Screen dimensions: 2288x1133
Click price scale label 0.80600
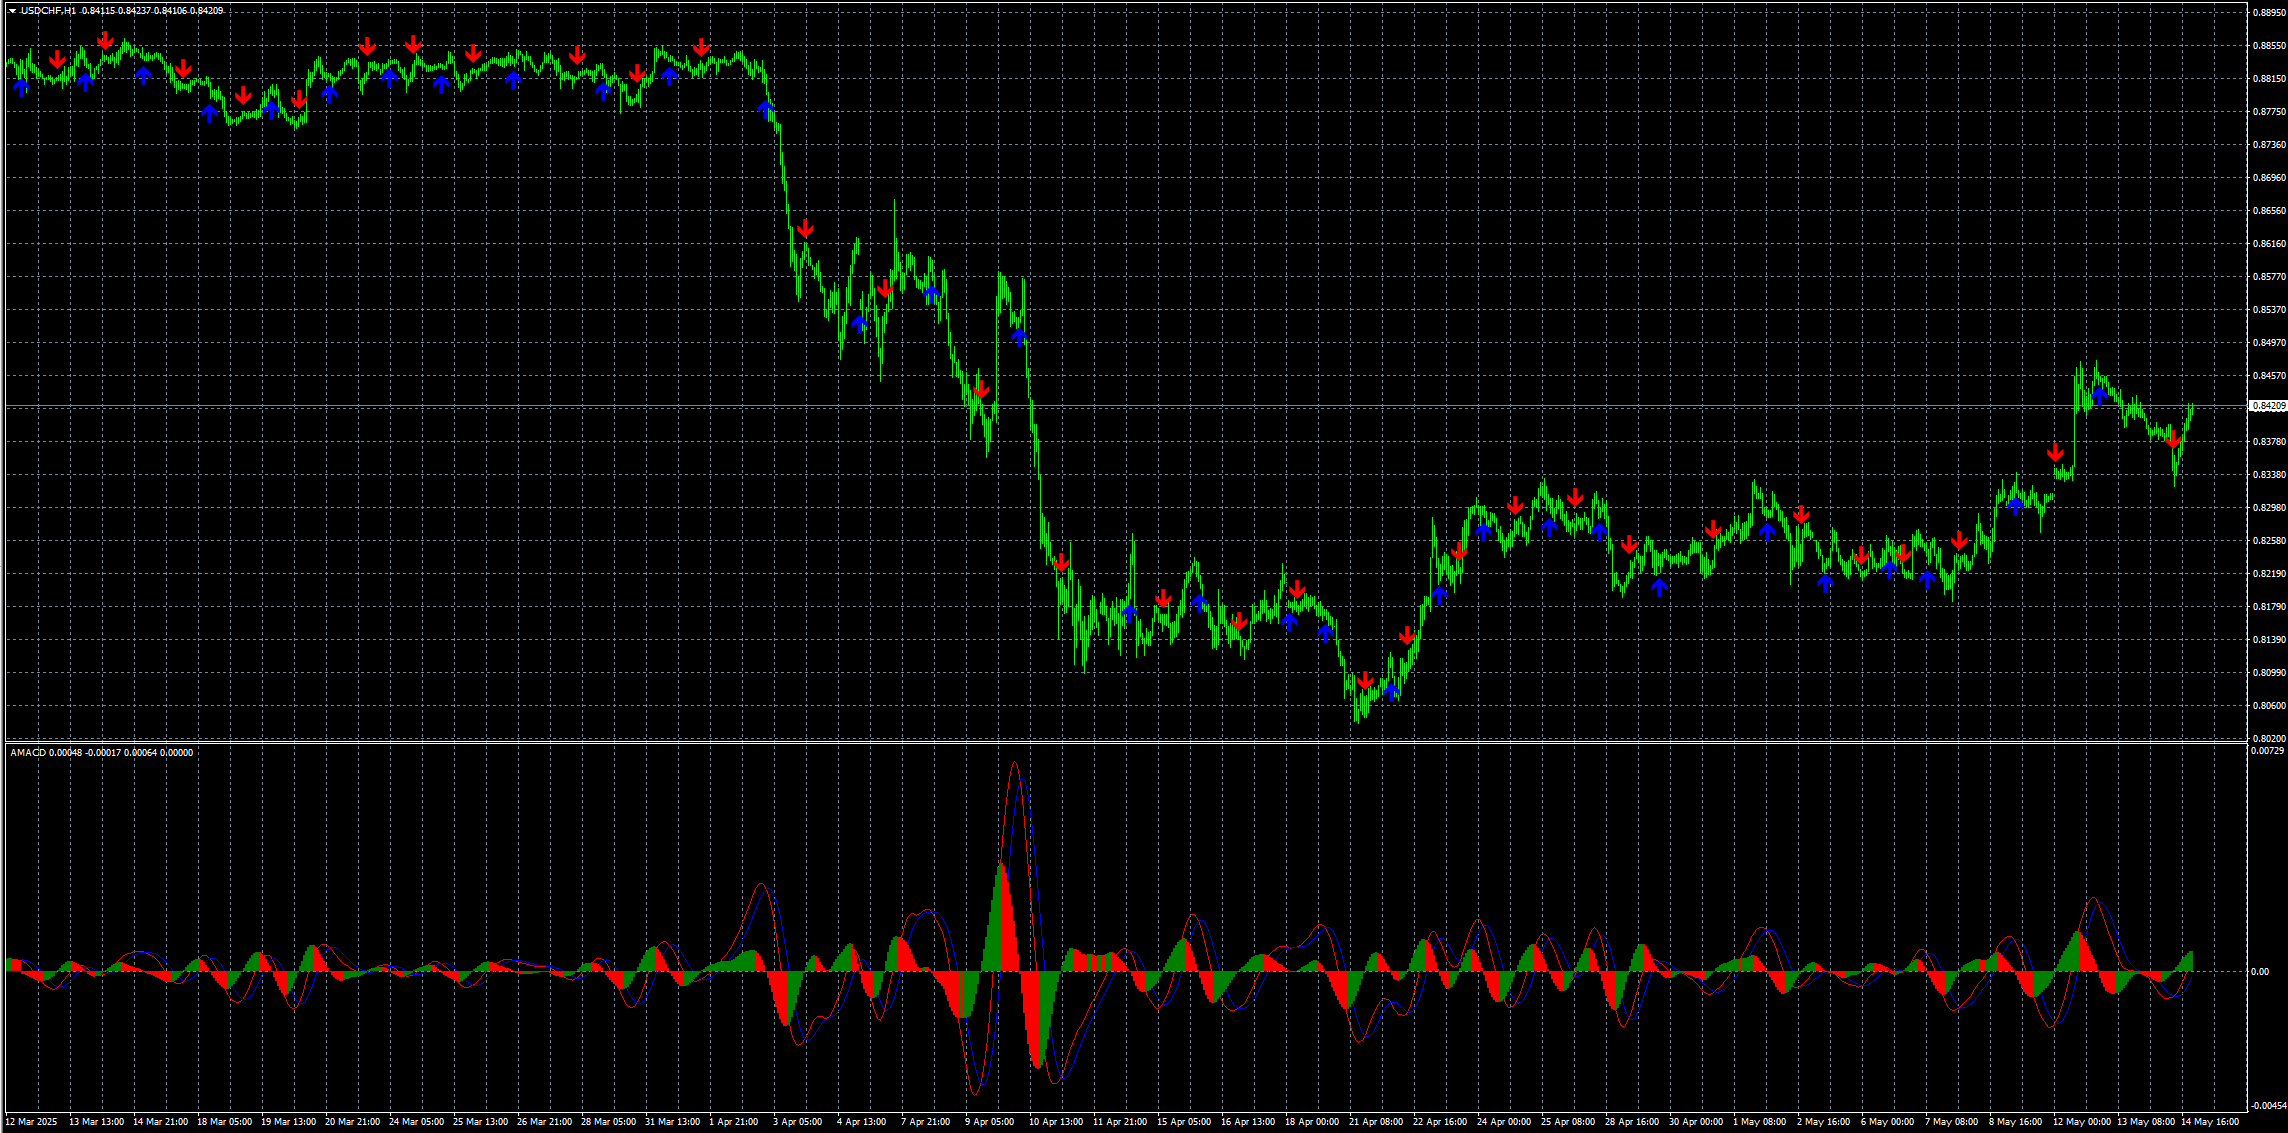2268,705
